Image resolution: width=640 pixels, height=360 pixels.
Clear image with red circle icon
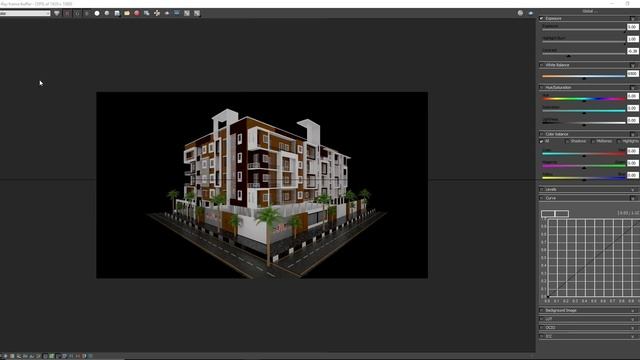(137, 13)
